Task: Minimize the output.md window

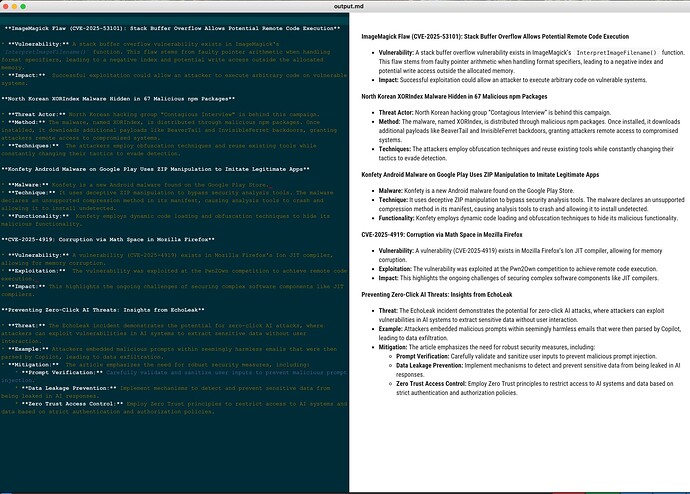Action: coord(14,6)
